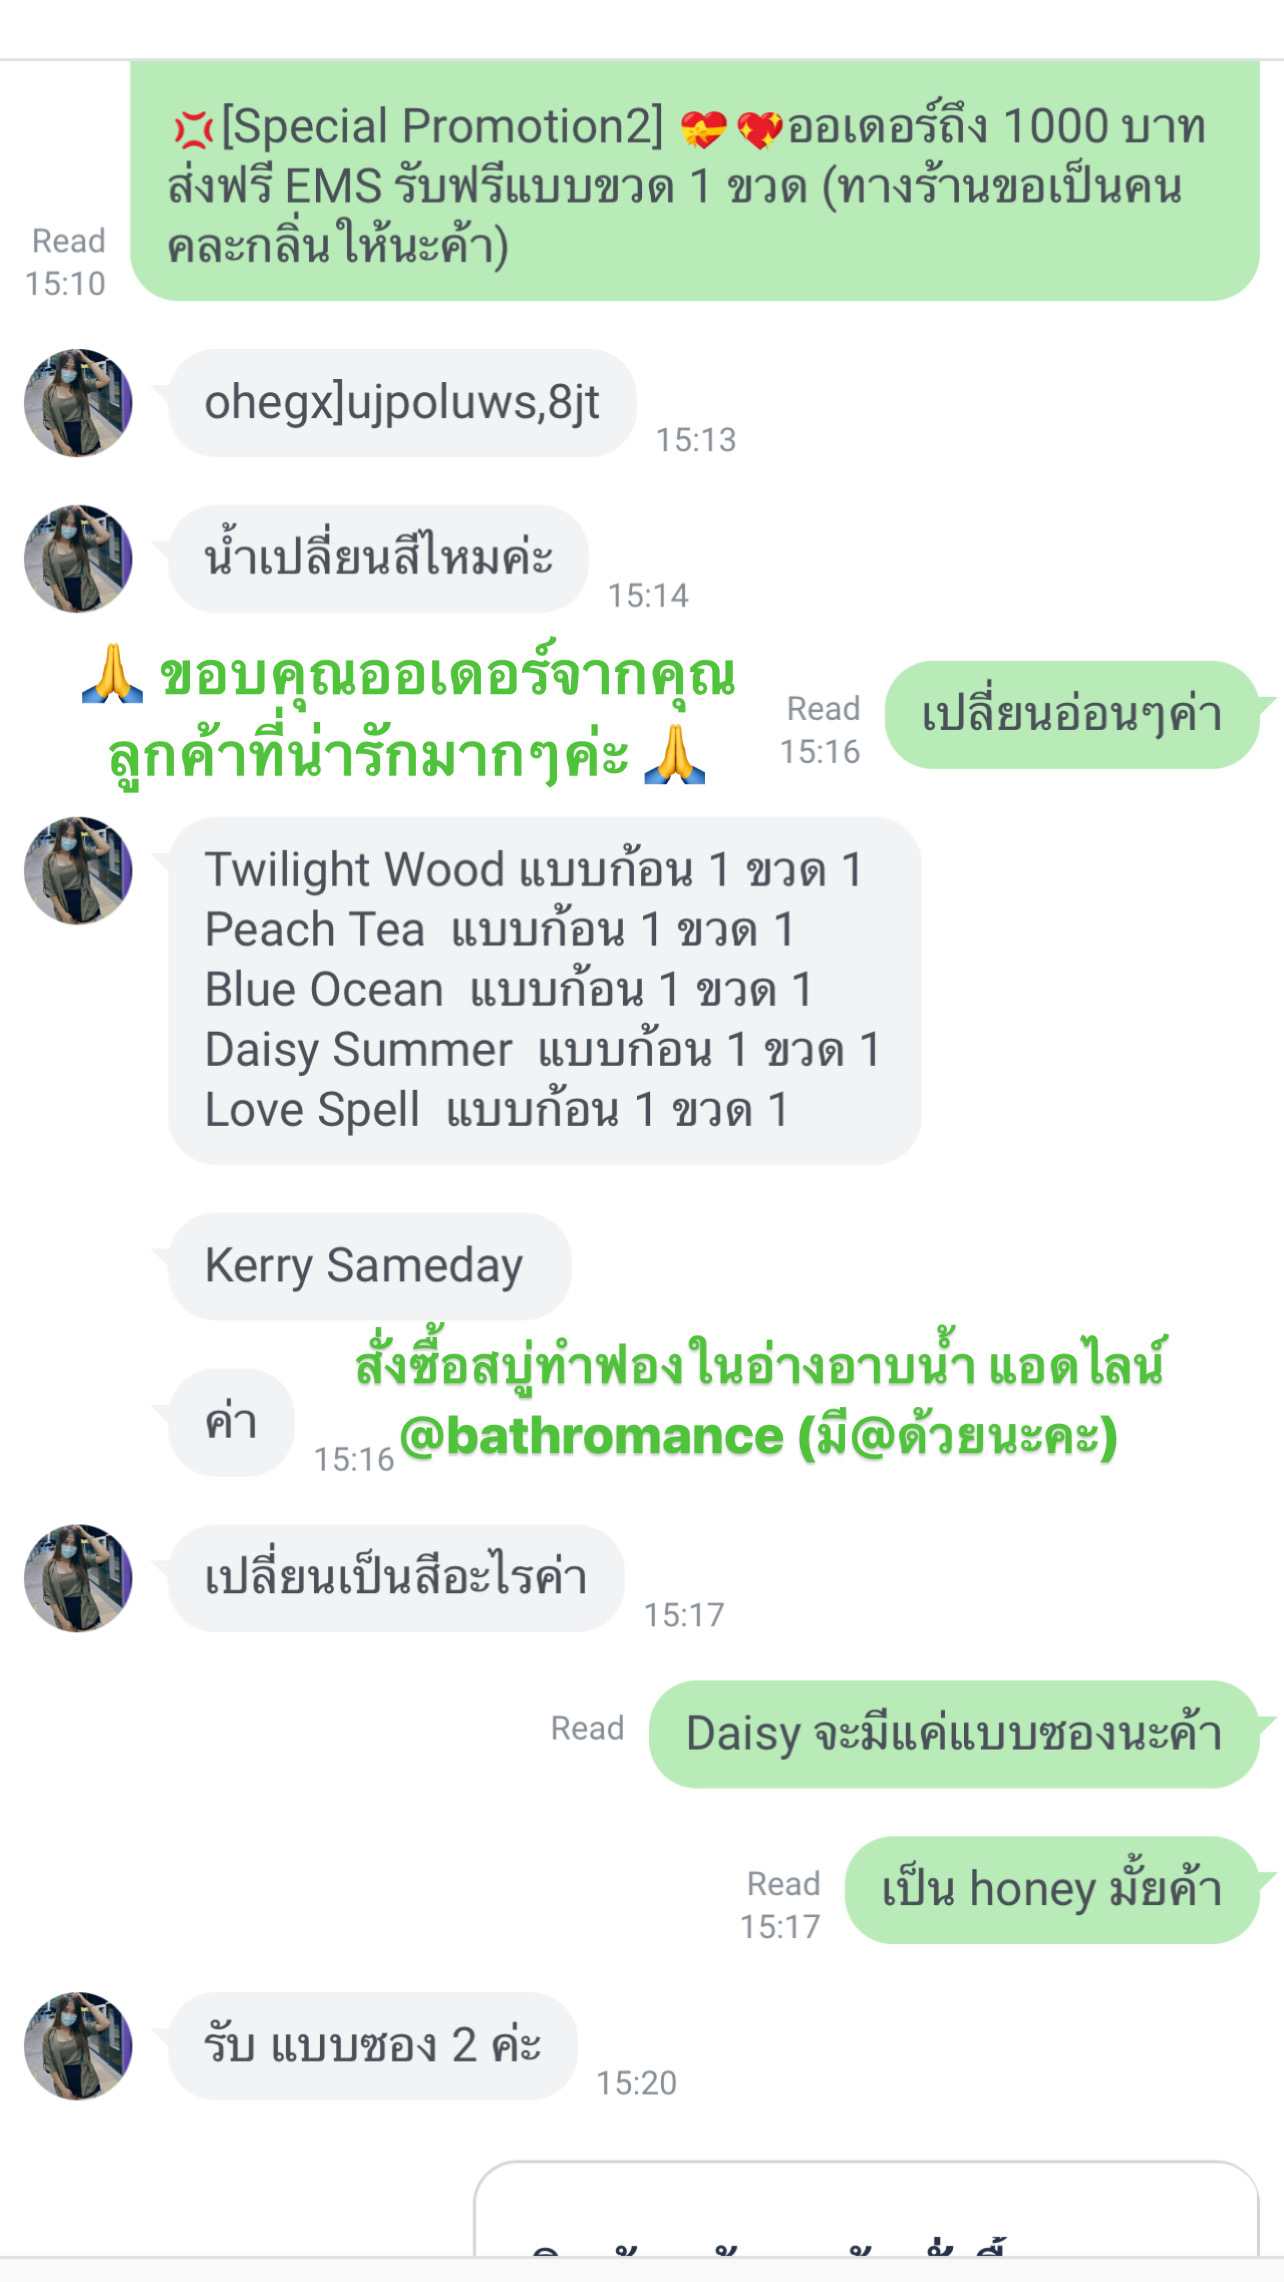The width and height of the screenshot is (1284, 2282).
Task: Tap the 'เปลี่ยนเป็นสีอะไรค่า' message bubble
Action: pyautogui.click(x=396, y=1578)
